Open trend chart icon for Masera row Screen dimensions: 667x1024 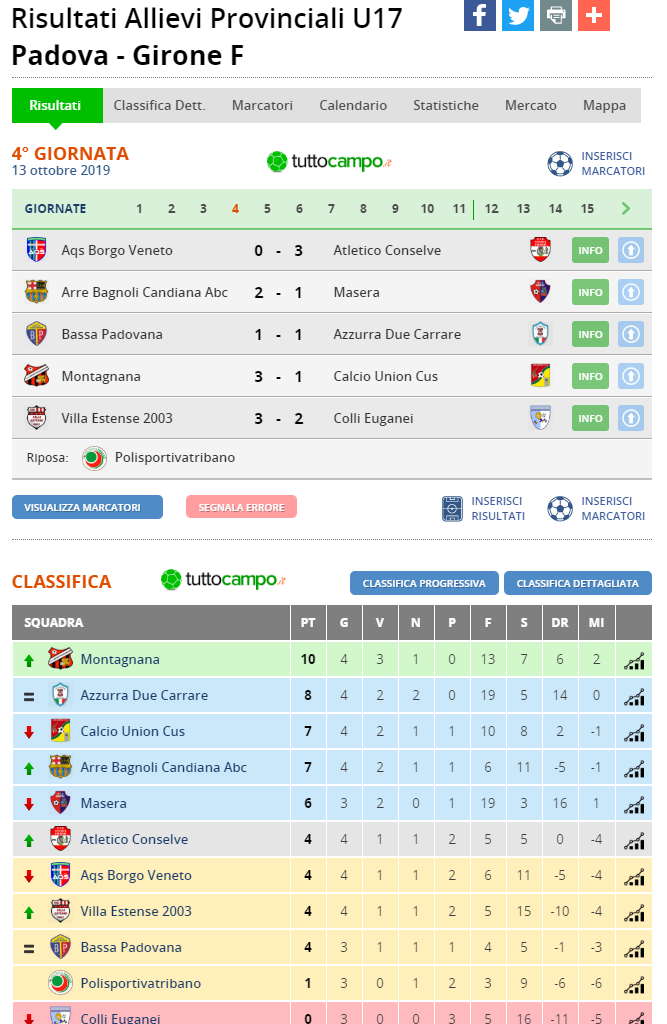coord(634,805)
